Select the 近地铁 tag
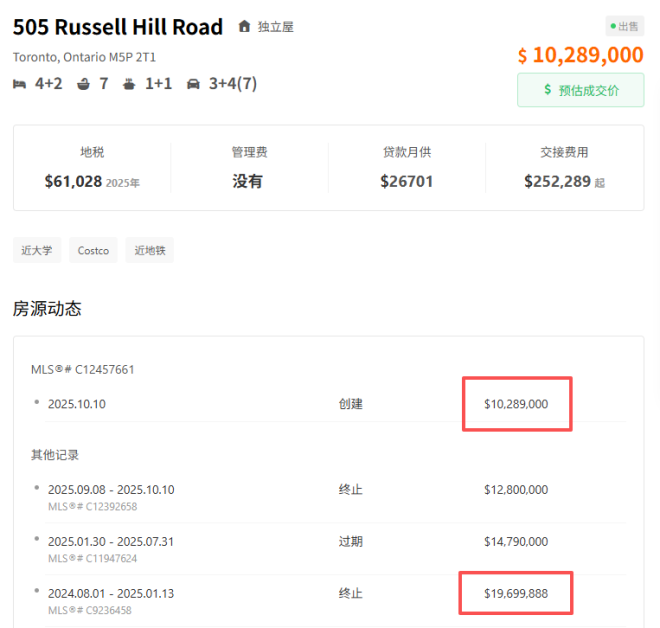660x628 pixels. 149,250
